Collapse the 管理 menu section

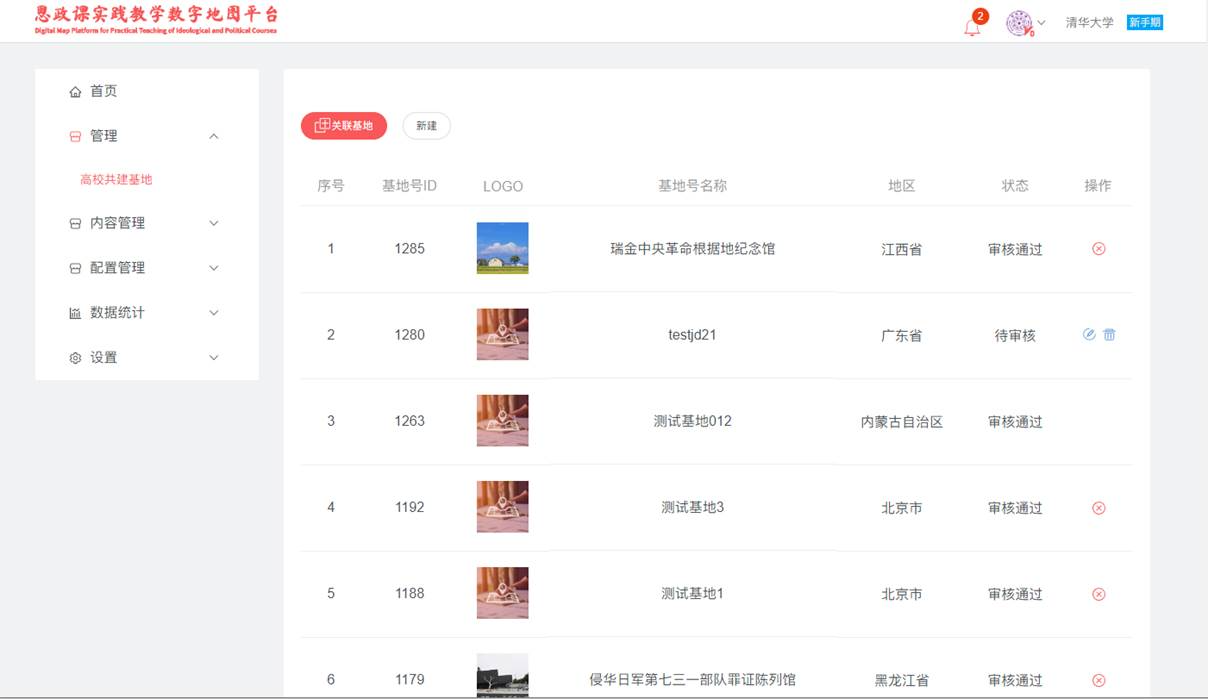(x=213, y=136)
